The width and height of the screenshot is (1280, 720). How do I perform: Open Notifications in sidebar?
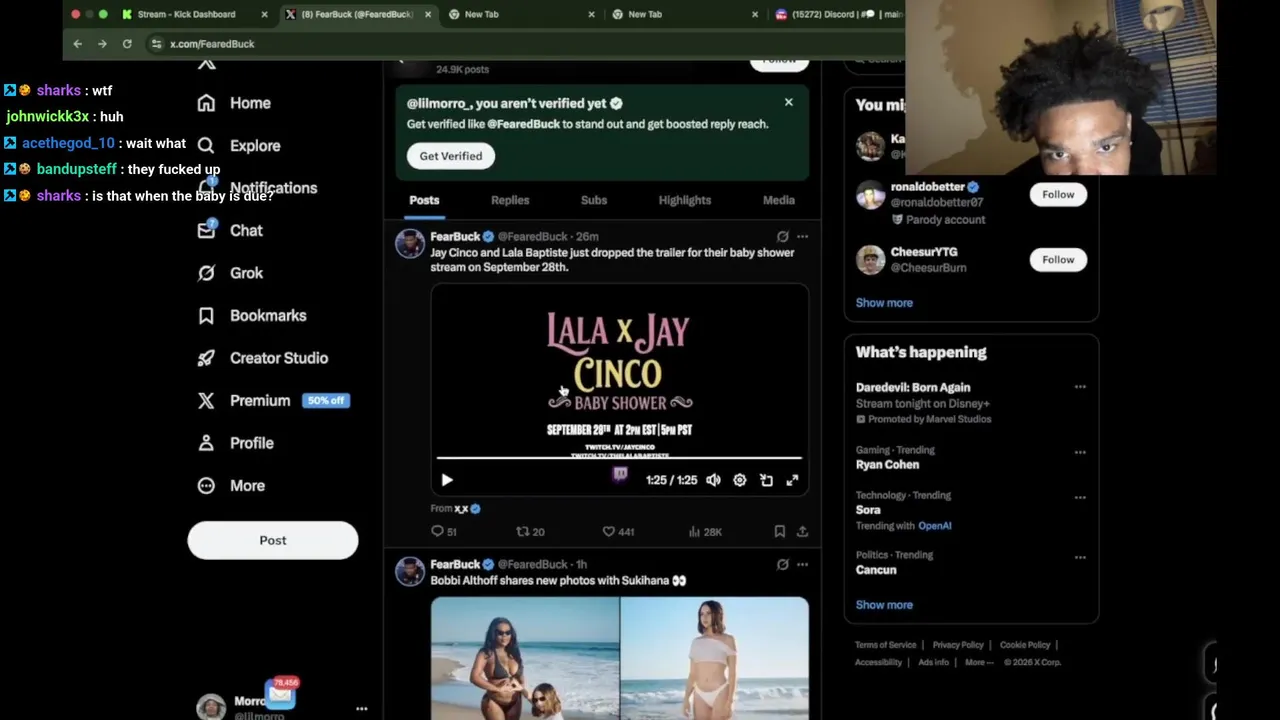[x=257, y=188]
